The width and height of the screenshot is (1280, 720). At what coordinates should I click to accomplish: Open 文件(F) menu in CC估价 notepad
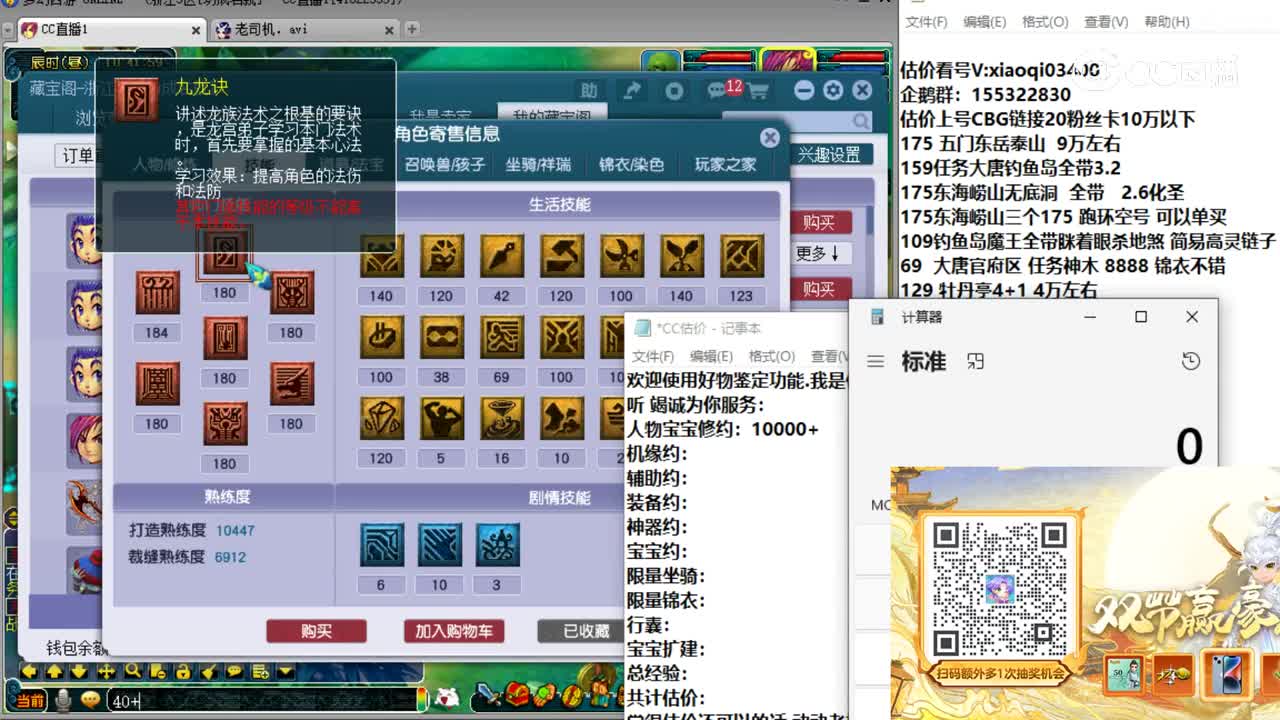(x=653, y=356)
